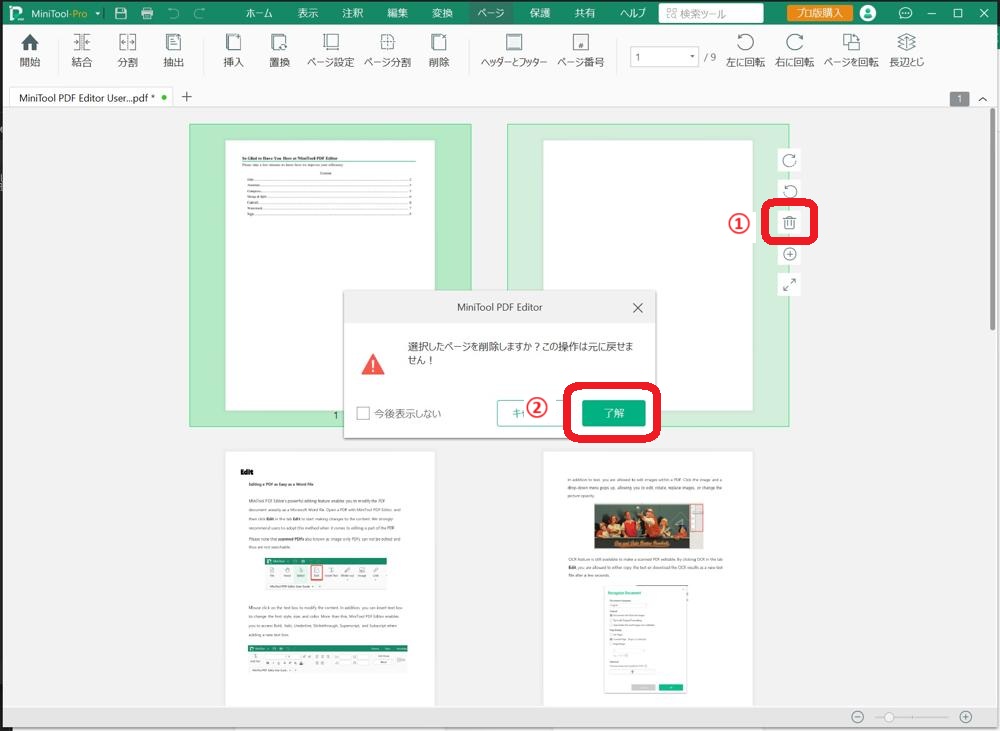This screenshot has height=731, width=1000.
Task: Close the MiniTool PDF Editor dialog
Action: coord(637,307)
